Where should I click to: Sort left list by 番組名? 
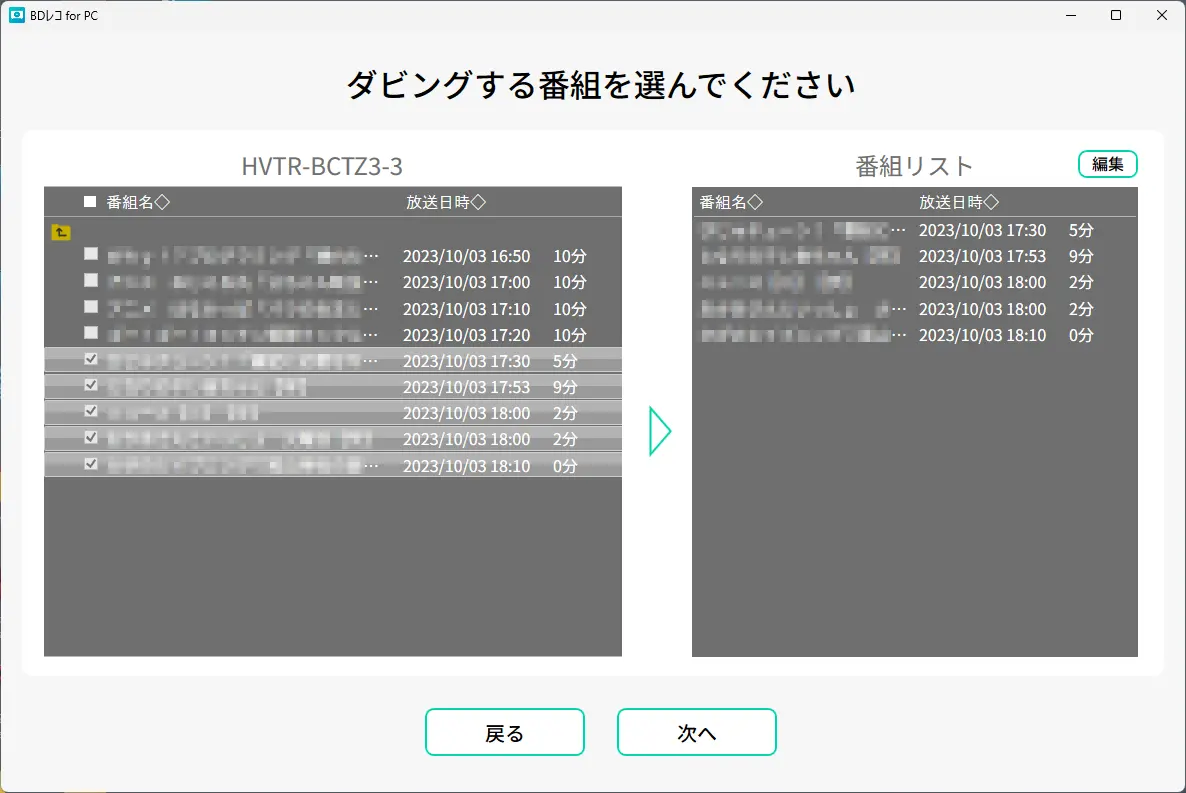coord(138,202)
